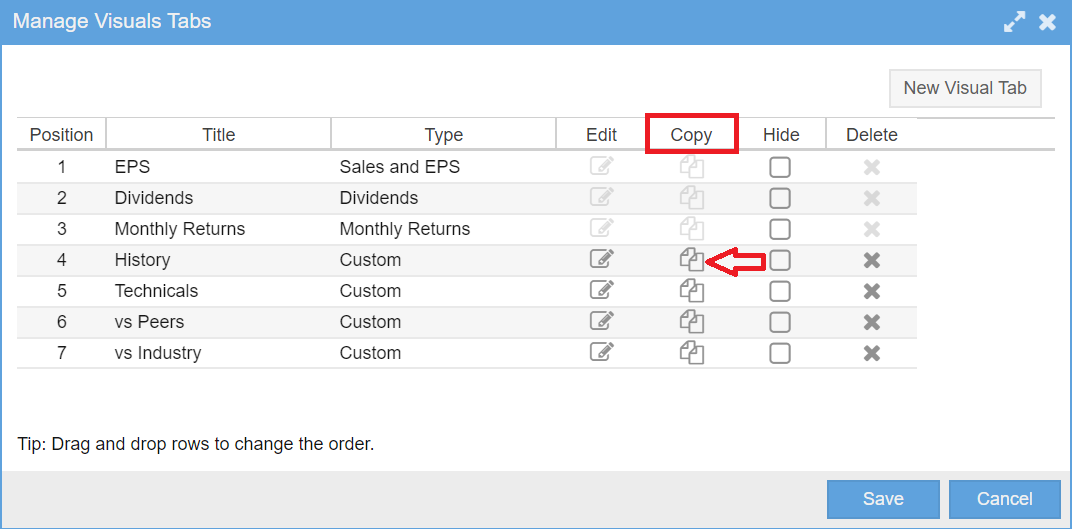Edit the vs Peers tab
Image resolution: width=1072 pixels, height=529 pixels.
[x=602, y=321]
